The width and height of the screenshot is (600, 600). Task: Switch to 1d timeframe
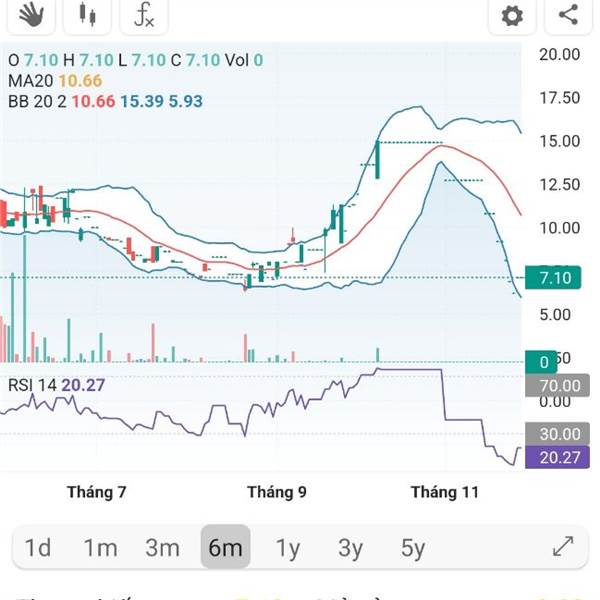38,547
